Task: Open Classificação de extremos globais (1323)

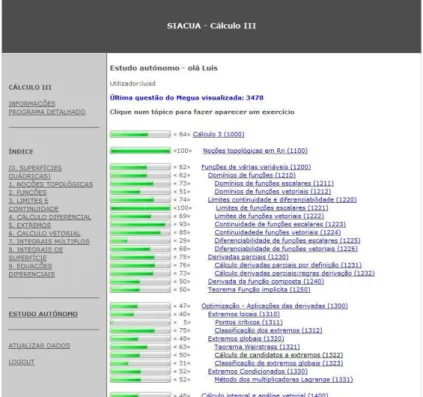Action: point(279,363)
